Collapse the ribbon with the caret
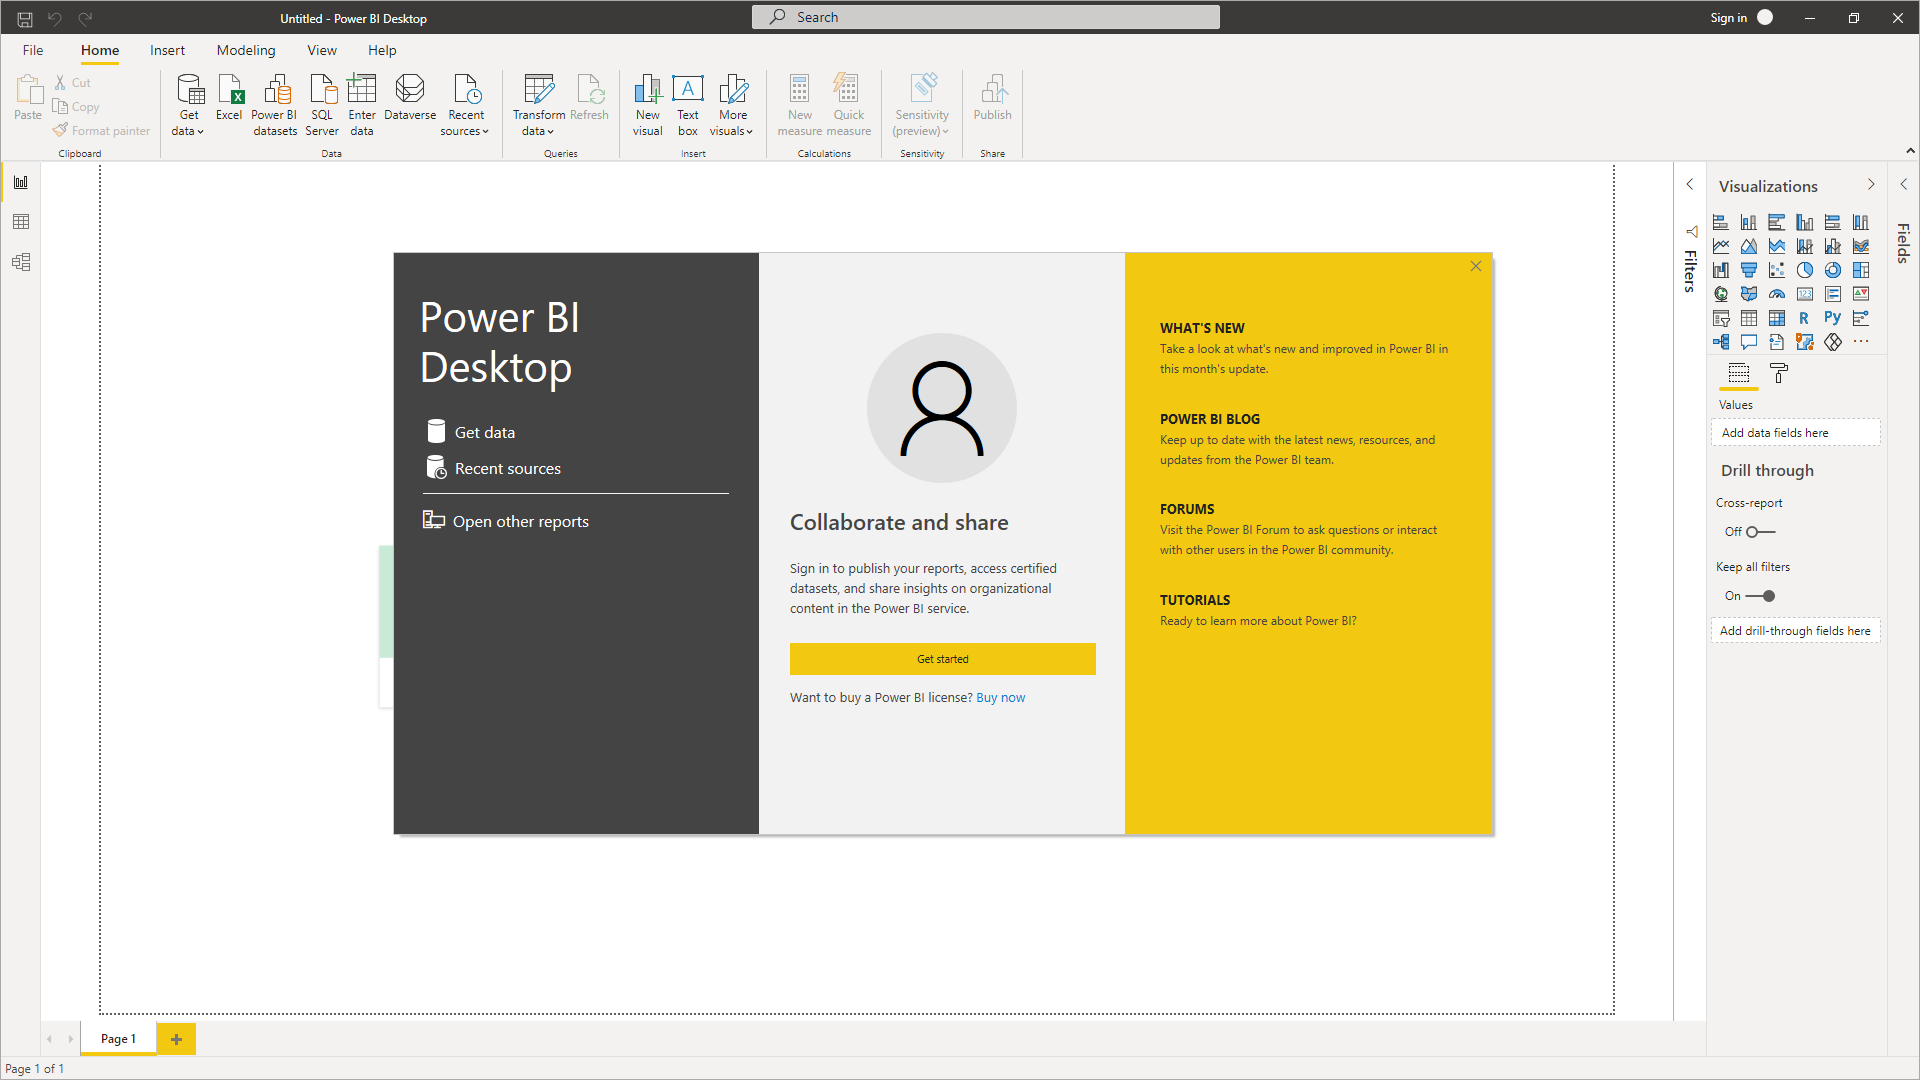 coord(1910,151)
